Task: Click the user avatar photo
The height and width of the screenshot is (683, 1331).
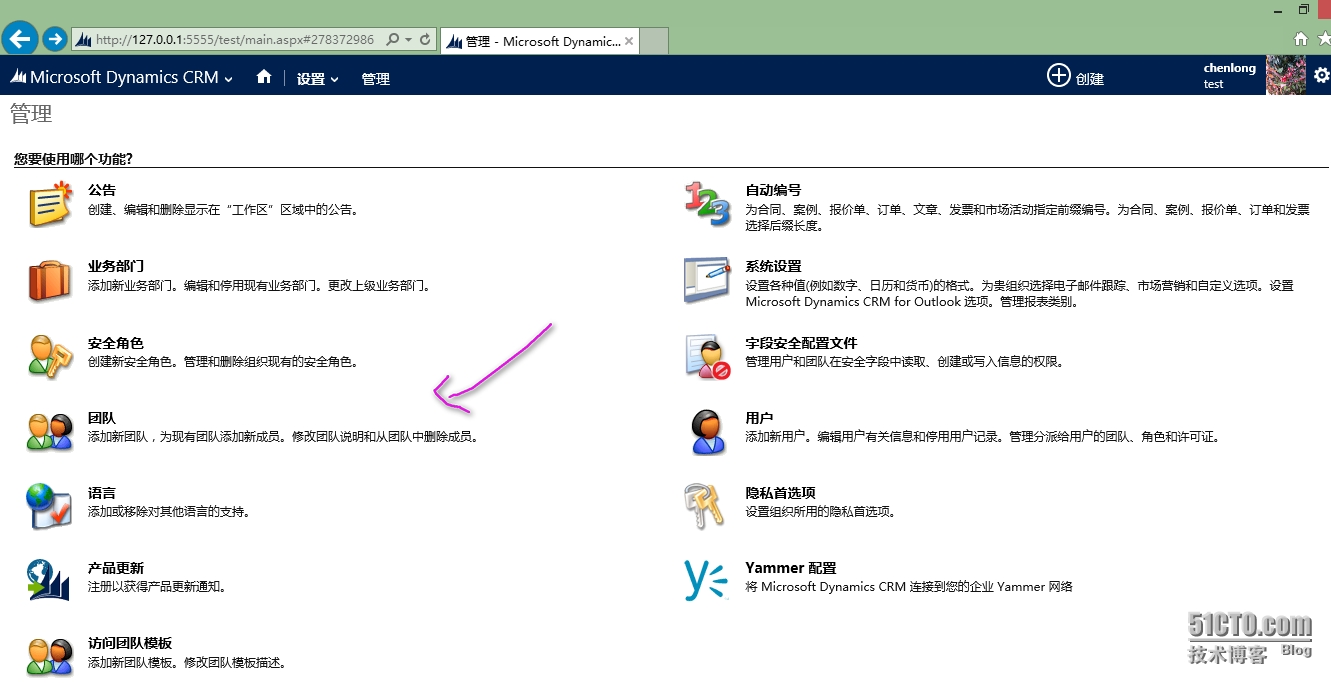Action: (1286, 75)
